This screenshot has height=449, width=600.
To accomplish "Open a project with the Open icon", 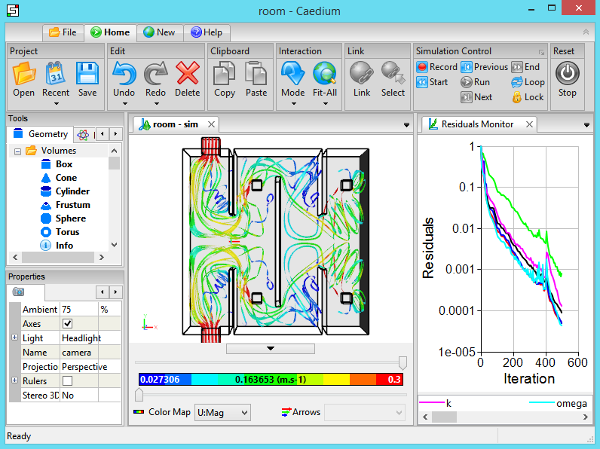I will point(24,80).
